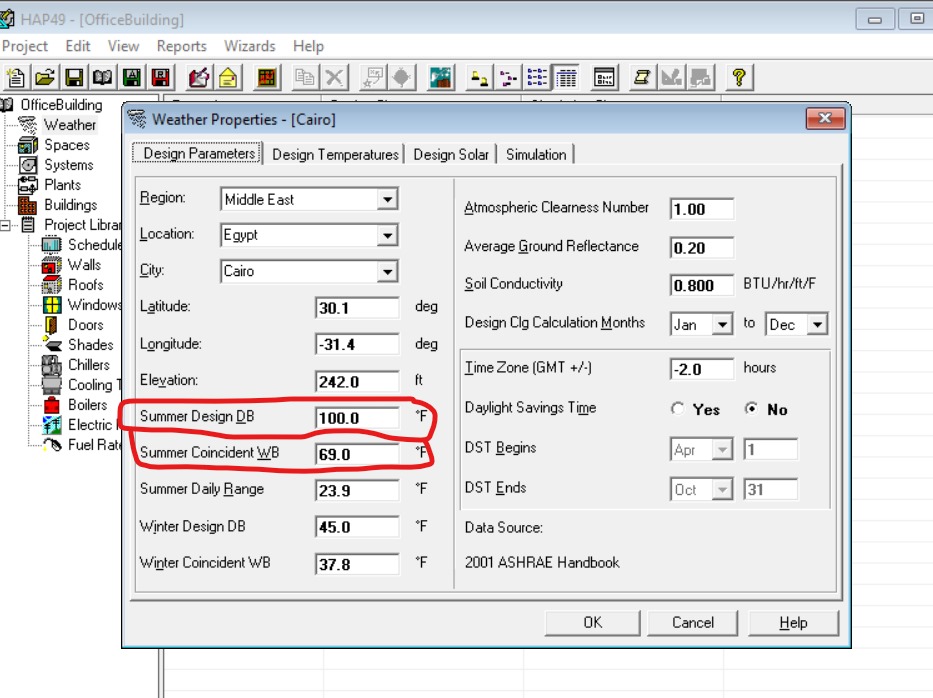933x698 pixels.
Task: Click the yellow house toolbar icon
Action: 228,77
